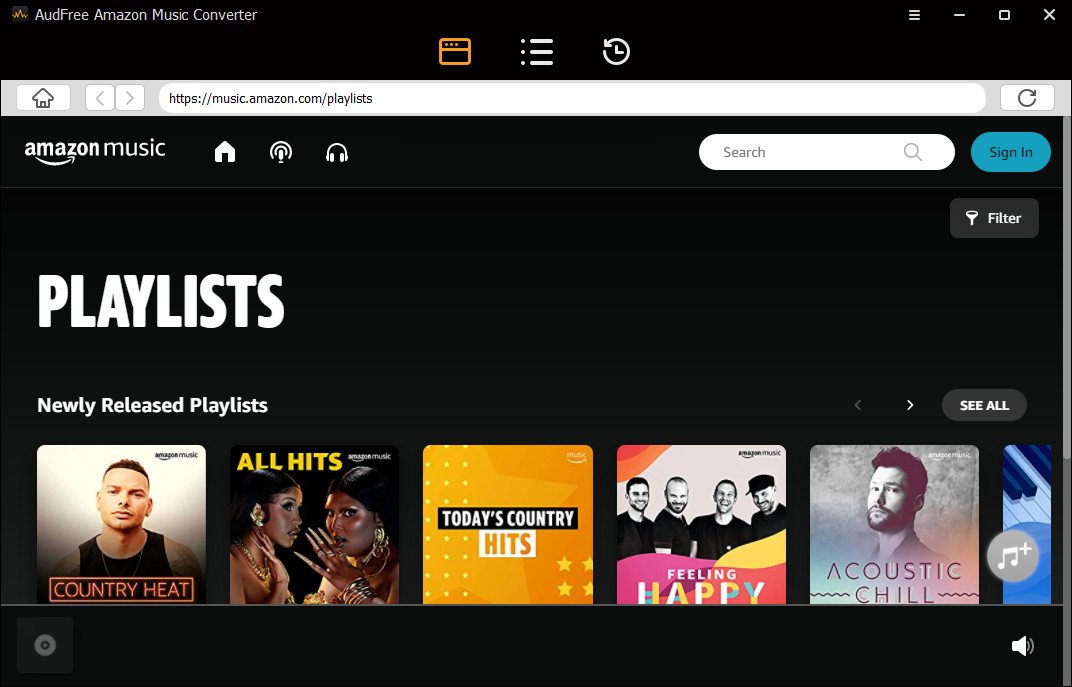Click the browser home button

click(43, 98)
